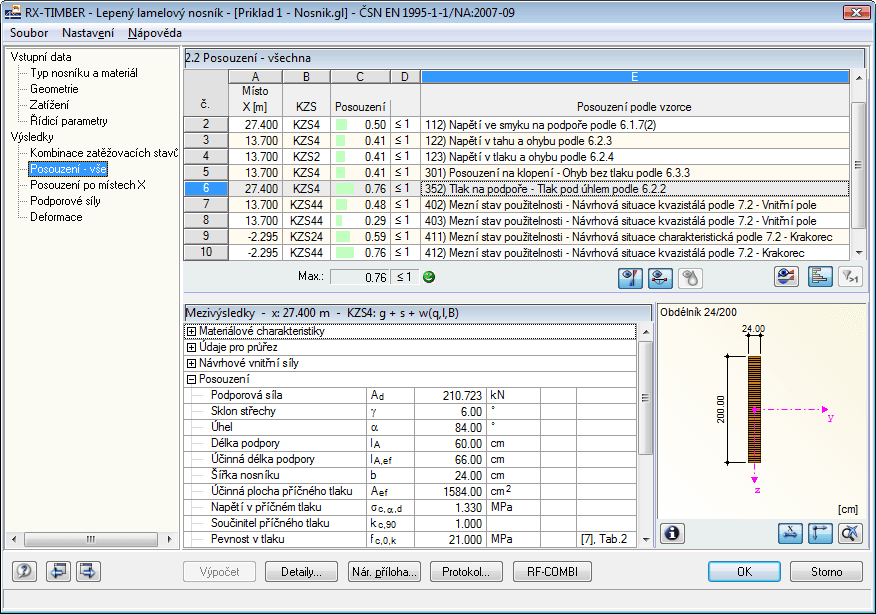Click the Podporová síla value 210.723
Screen dimensions: 876x614
click(450, 396)
